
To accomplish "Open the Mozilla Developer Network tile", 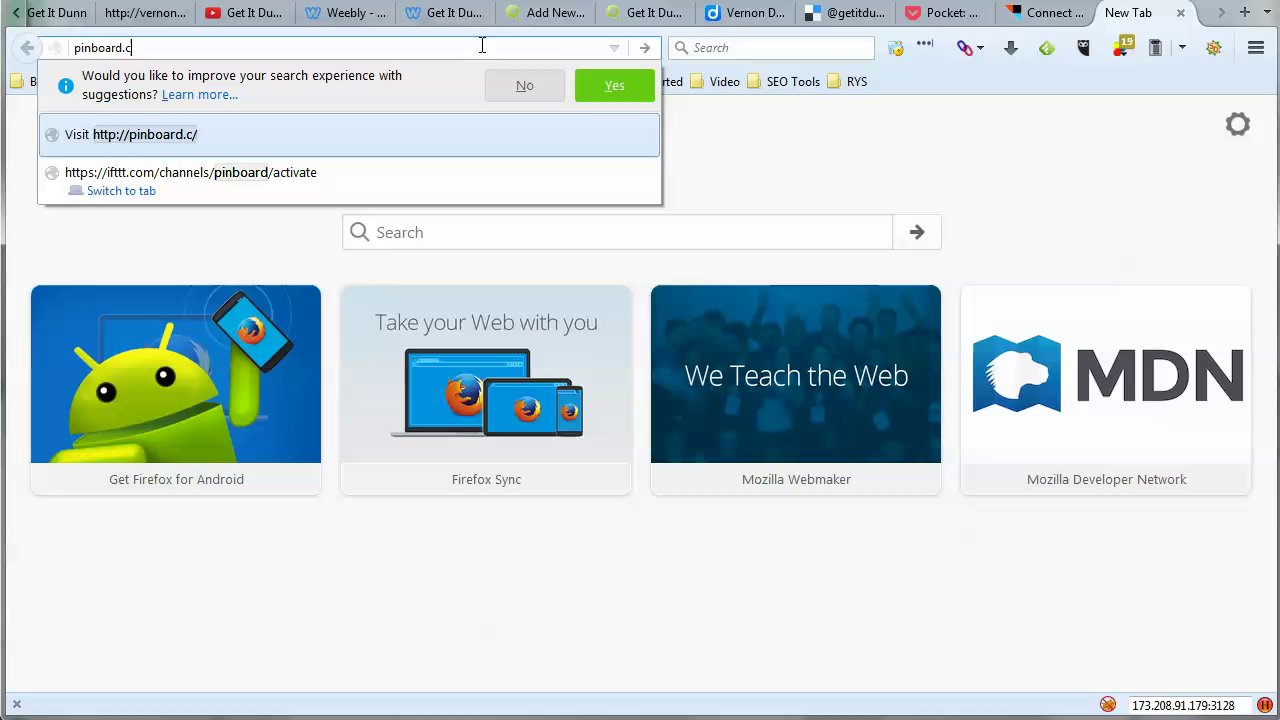I will 1106,390.
